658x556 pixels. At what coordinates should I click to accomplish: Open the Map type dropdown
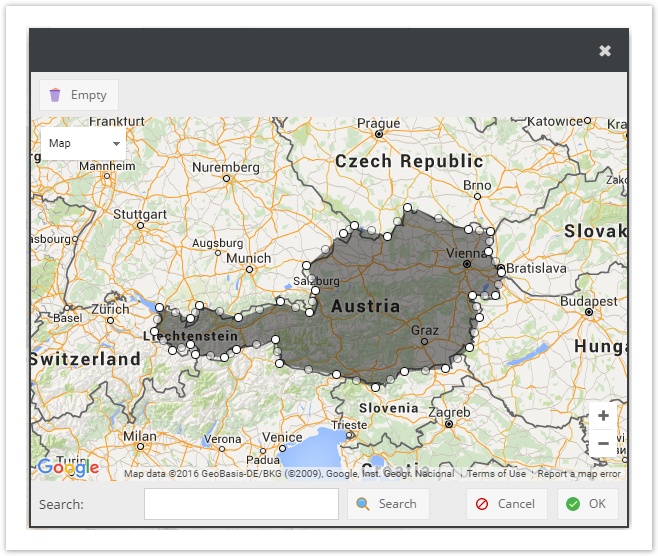(84, 143)
